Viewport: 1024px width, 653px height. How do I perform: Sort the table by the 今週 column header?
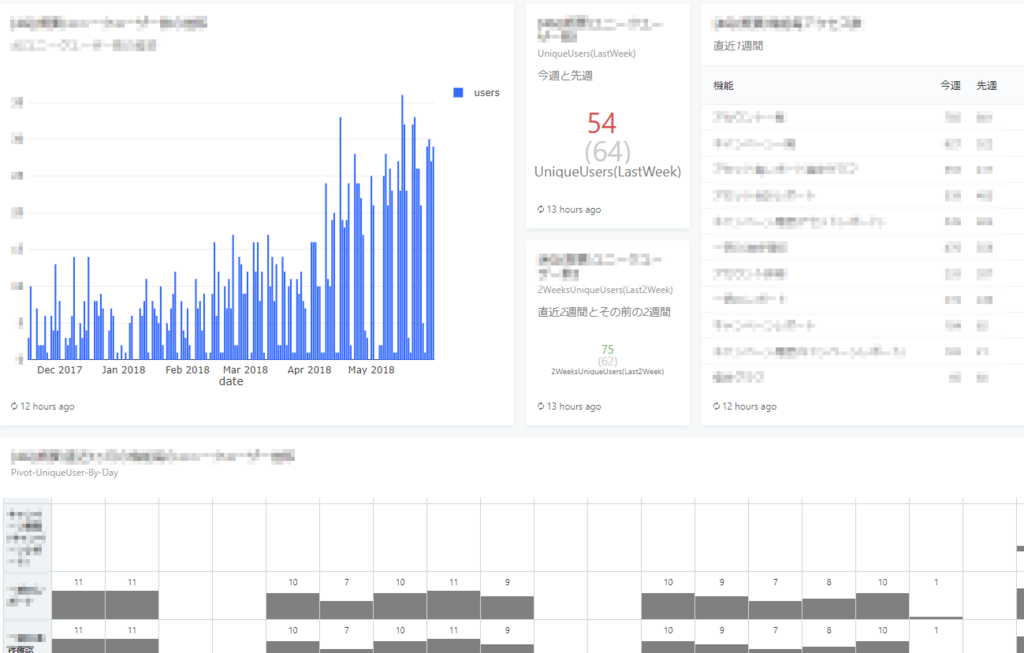click(949, 85)
